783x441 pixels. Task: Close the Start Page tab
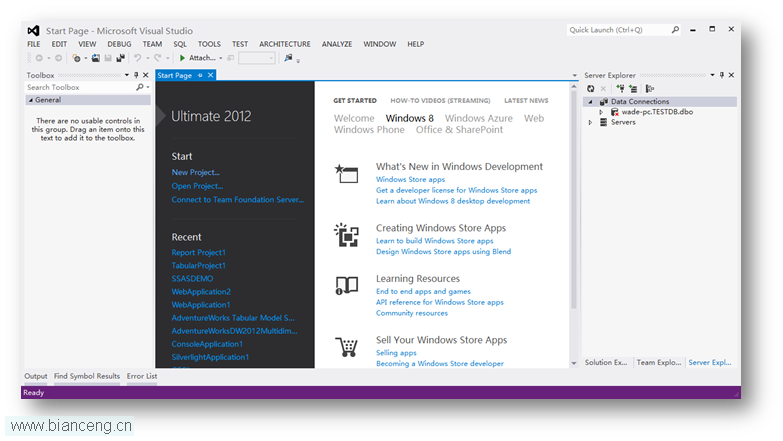[x=210, y=75]
